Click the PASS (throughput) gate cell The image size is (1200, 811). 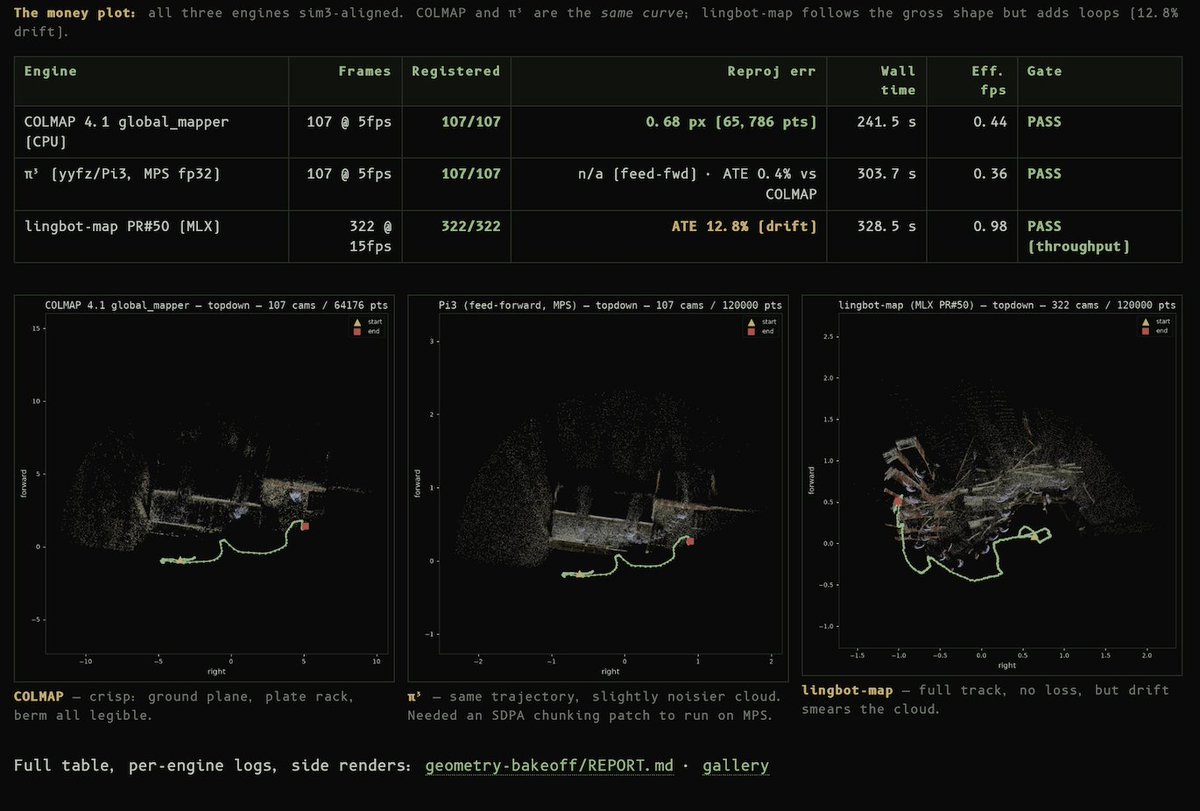[x=1078, y=237]
